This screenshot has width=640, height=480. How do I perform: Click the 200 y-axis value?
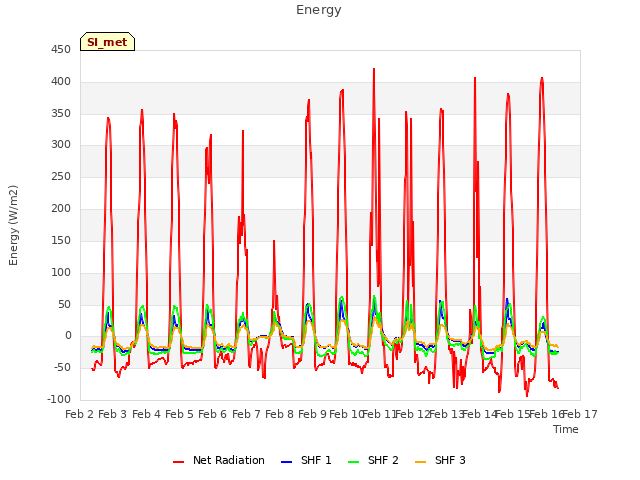coord(61,209)
